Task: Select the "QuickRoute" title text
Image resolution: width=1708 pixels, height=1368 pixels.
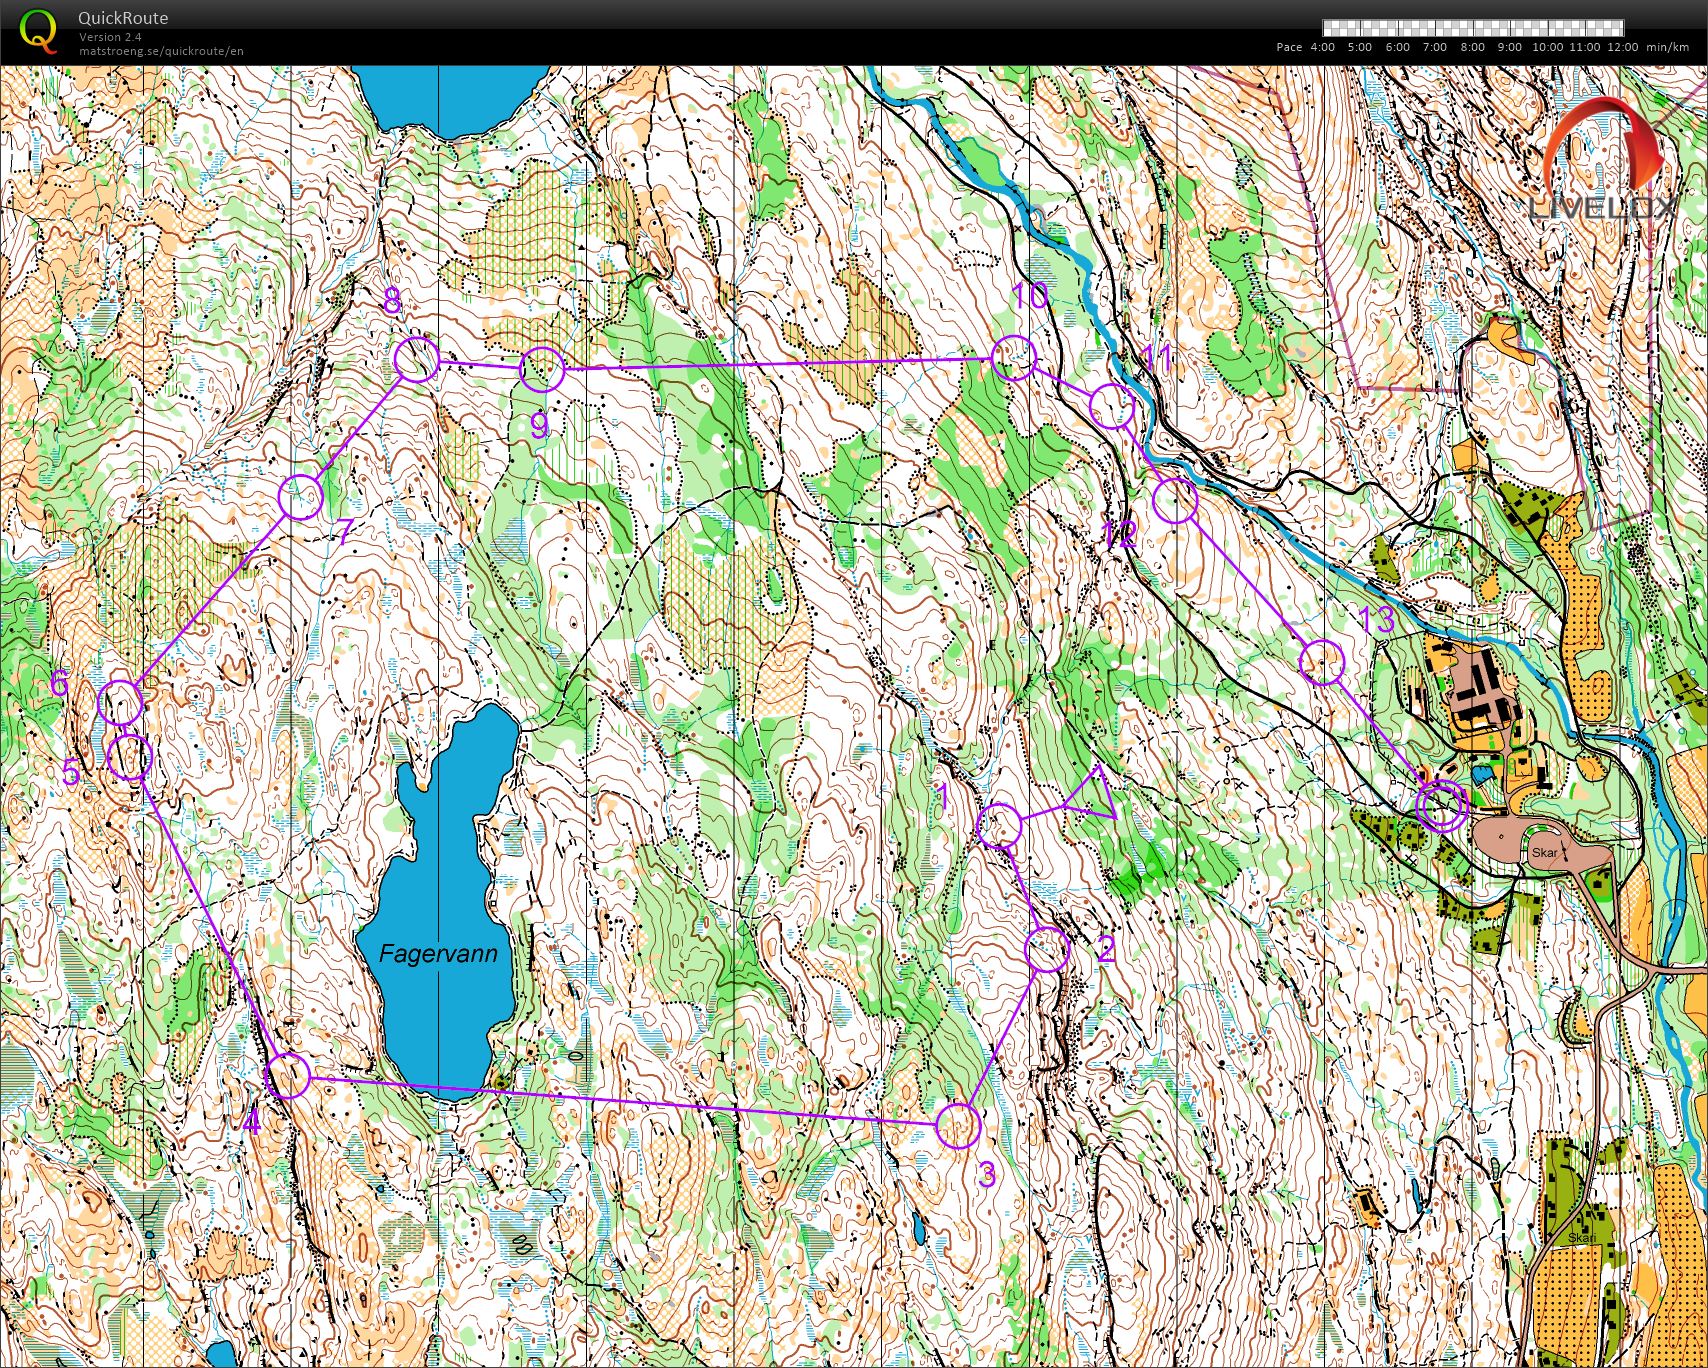Action: coord(123,18)
